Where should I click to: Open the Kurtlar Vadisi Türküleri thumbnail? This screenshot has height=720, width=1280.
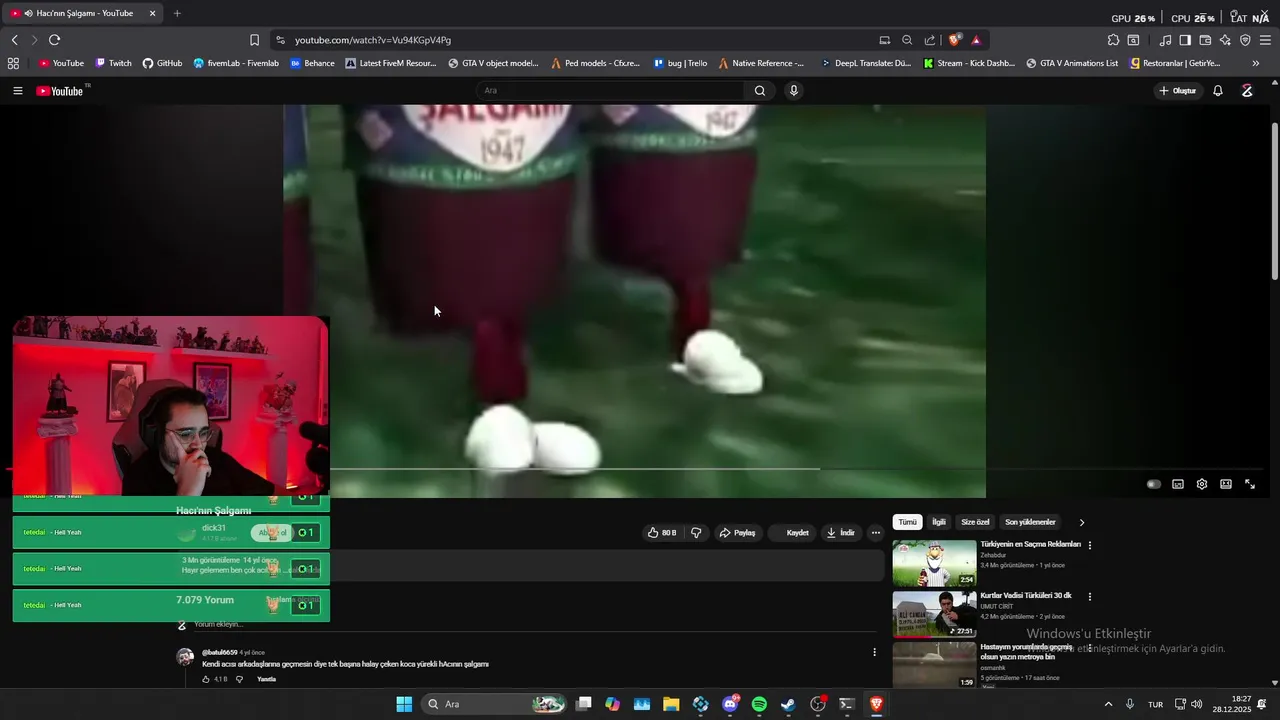point(934,614)
